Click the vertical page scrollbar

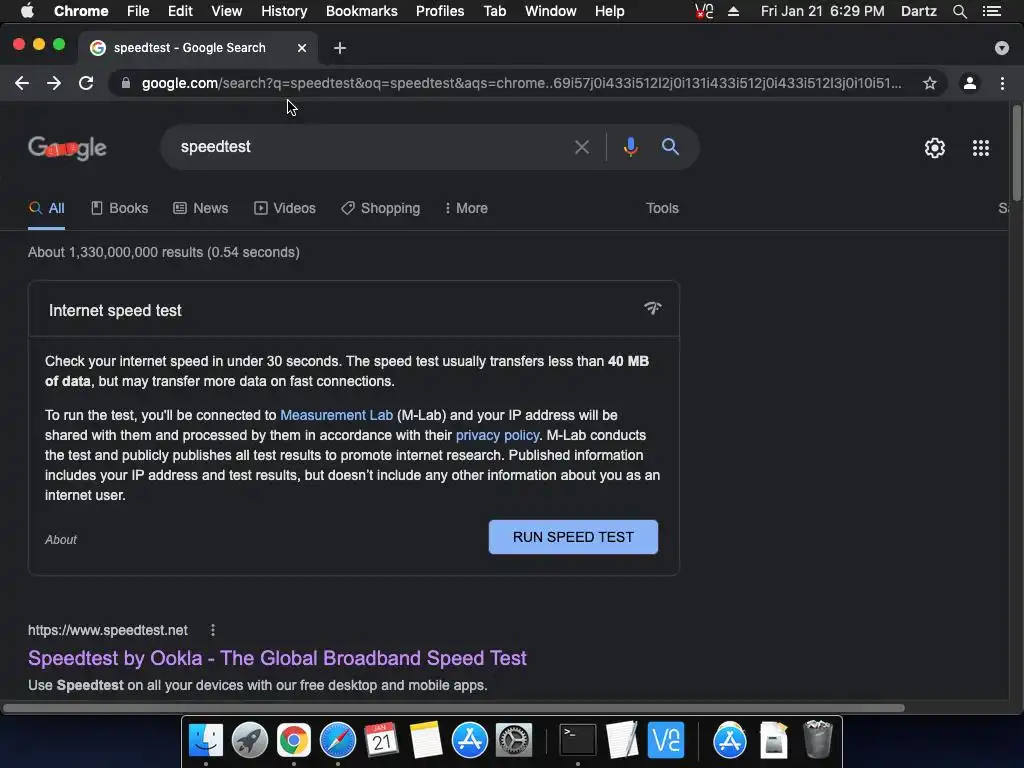(1016, 153)
